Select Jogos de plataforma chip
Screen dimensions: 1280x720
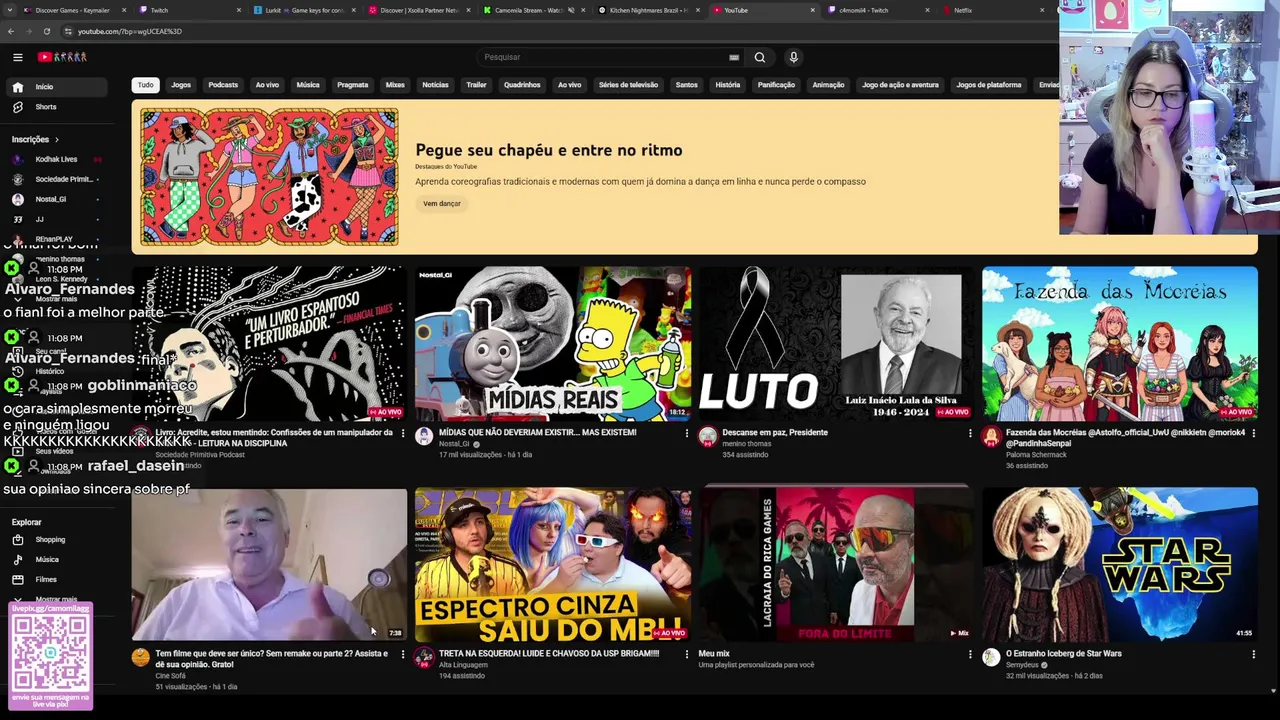pyautogui.click(x=989, y=85)
